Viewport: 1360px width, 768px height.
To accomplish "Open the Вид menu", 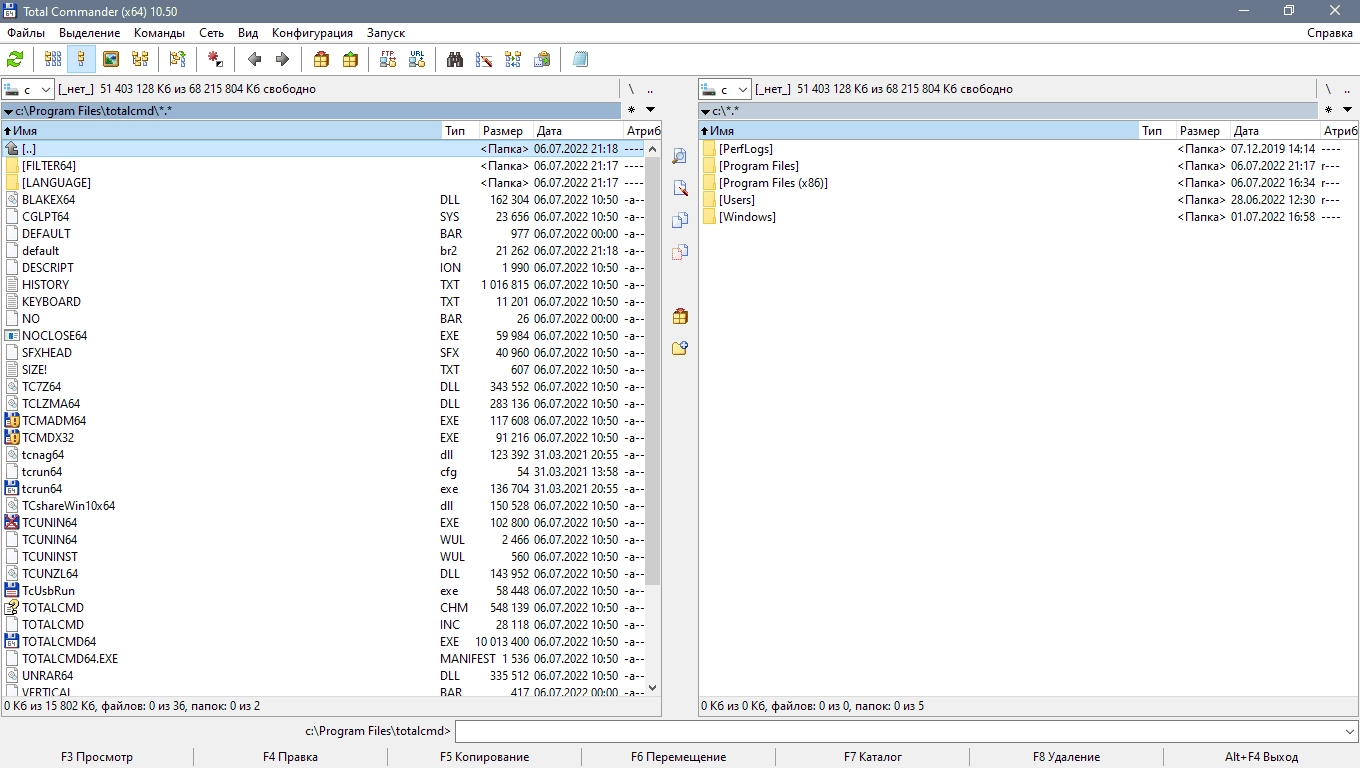I will pyautogui.click(x=248, y=33).
